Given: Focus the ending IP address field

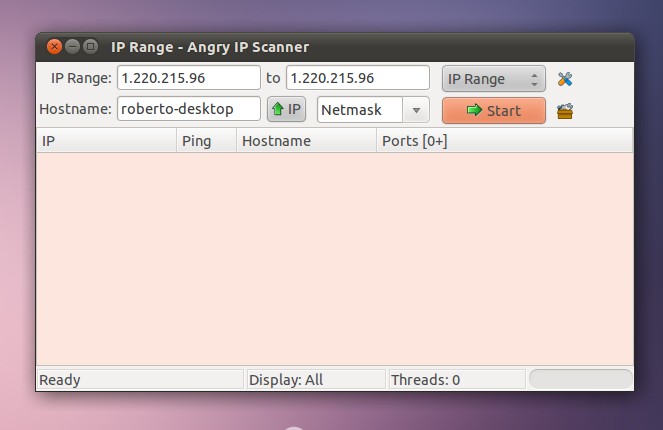Looking at the screenshot, I should click(x=358, y=78).
